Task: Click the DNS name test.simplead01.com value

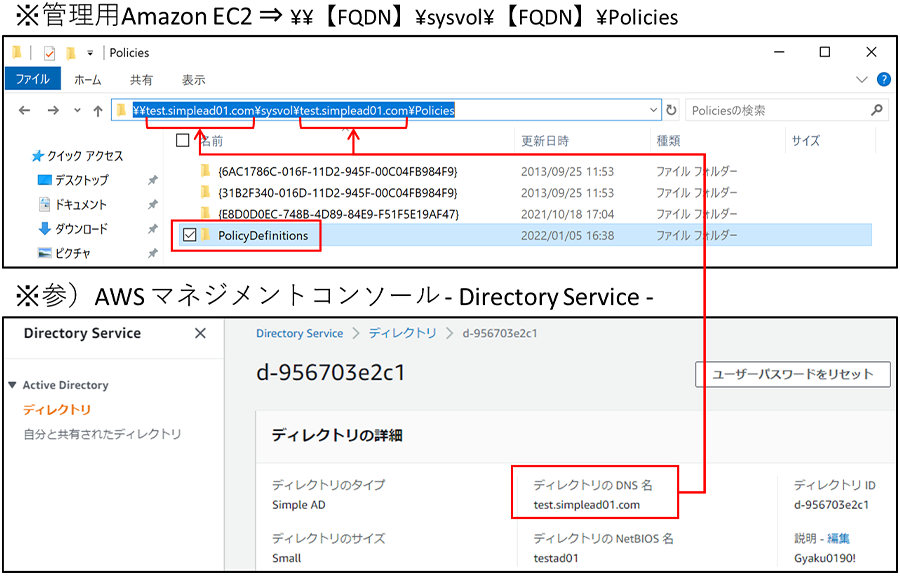Action: (x=587, y=505)
